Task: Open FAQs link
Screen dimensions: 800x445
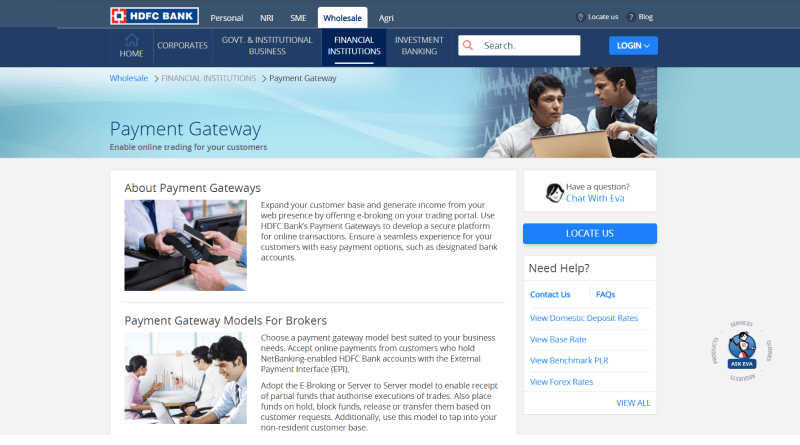Action: click(x=605, y=294)
